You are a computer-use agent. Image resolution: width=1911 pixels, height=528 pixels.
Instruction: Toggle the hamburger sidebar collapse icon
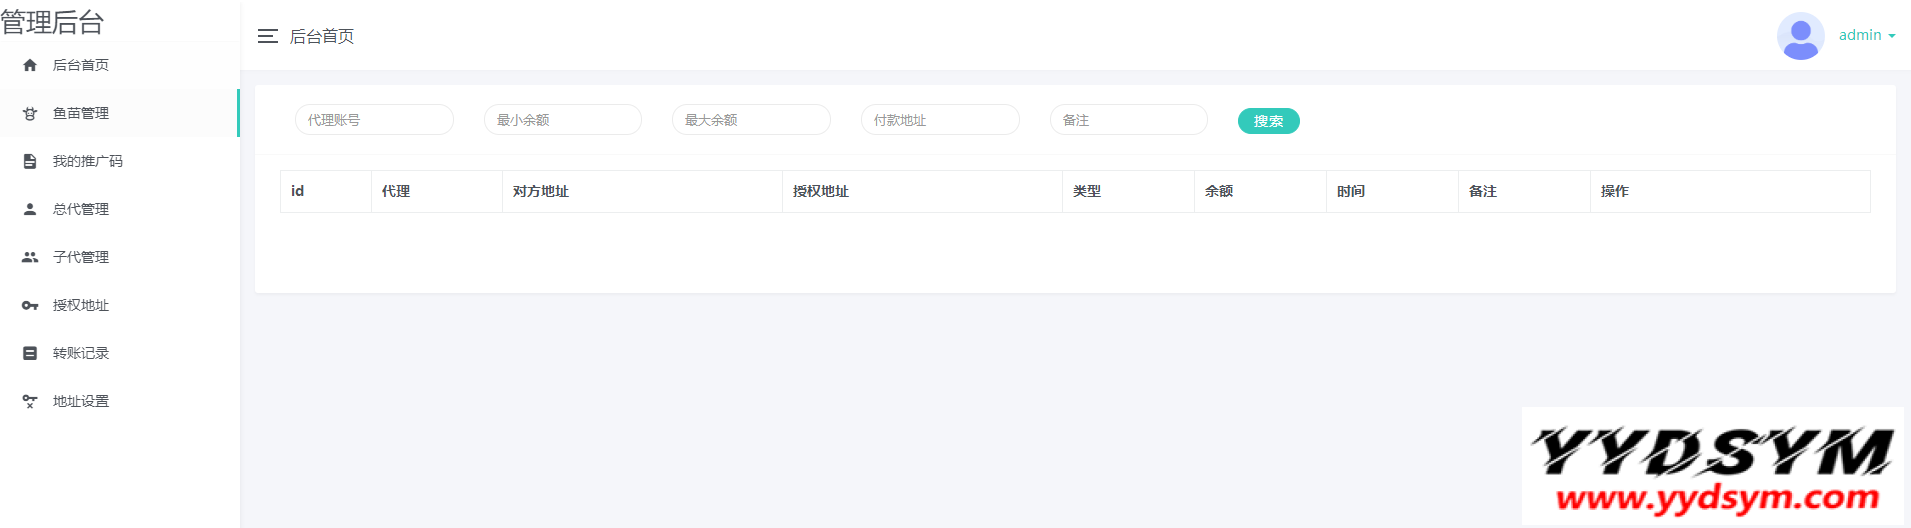pyautogui.click(x=267, y=36)
